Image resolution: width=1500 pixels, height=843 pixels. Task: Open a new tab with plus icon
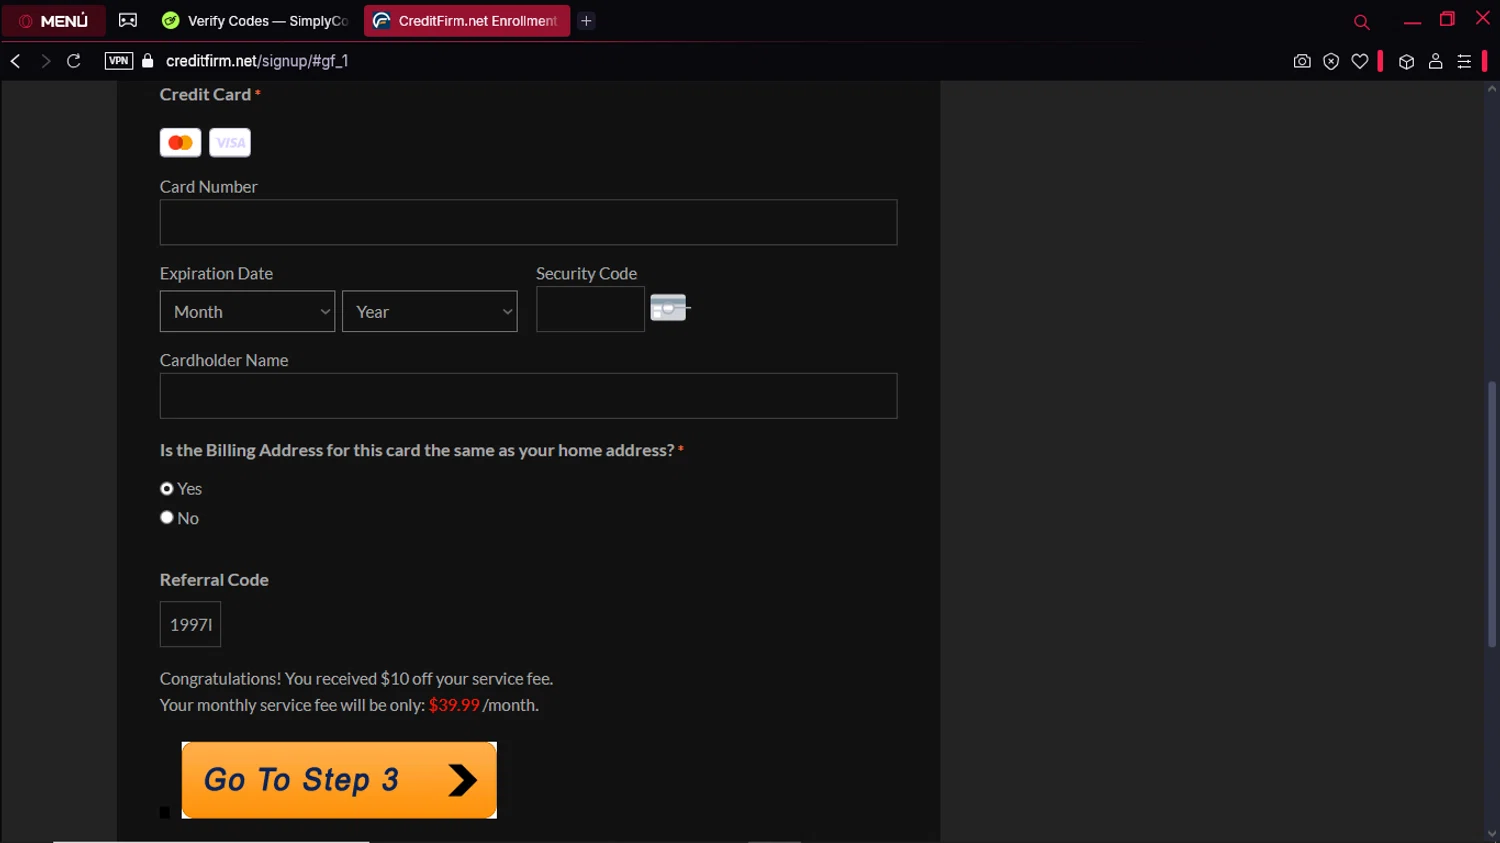click(x=587, y=21)
